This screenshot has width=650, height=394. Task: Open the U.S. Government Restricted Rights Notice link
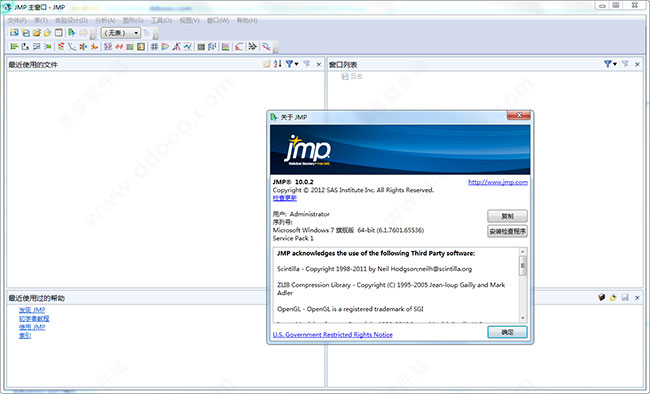(332, 334)
